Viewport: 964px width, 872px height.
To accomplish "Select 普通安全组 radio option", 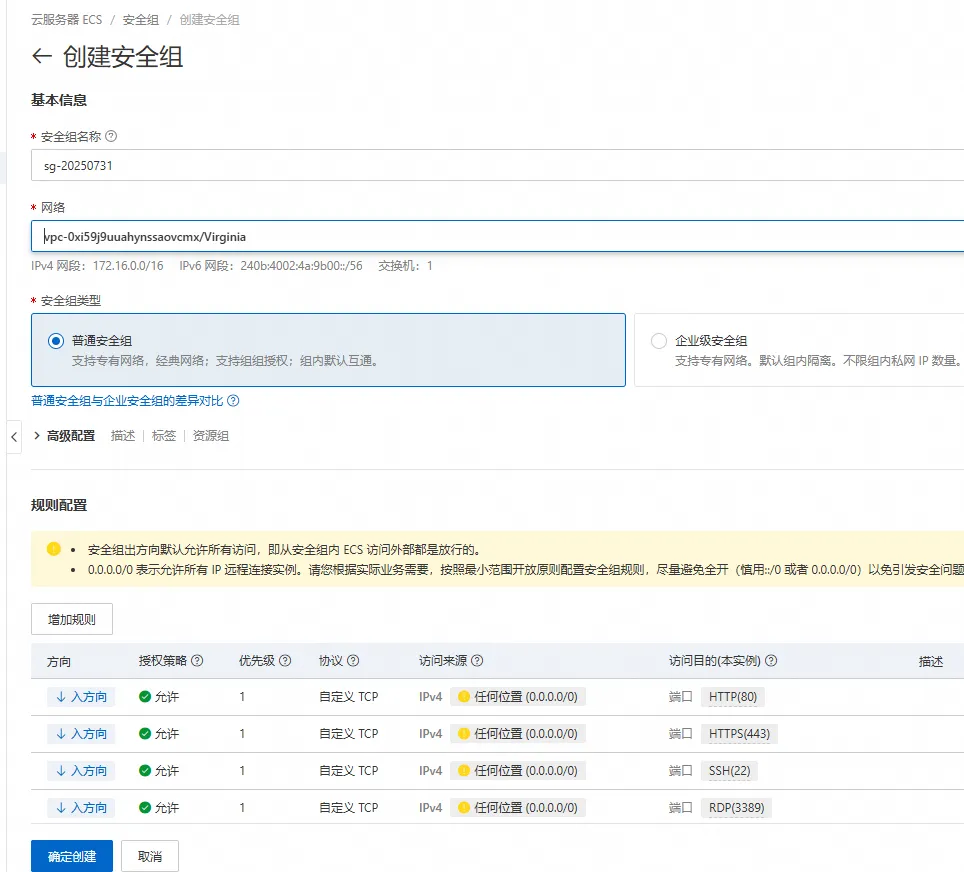I will point(56,341).
